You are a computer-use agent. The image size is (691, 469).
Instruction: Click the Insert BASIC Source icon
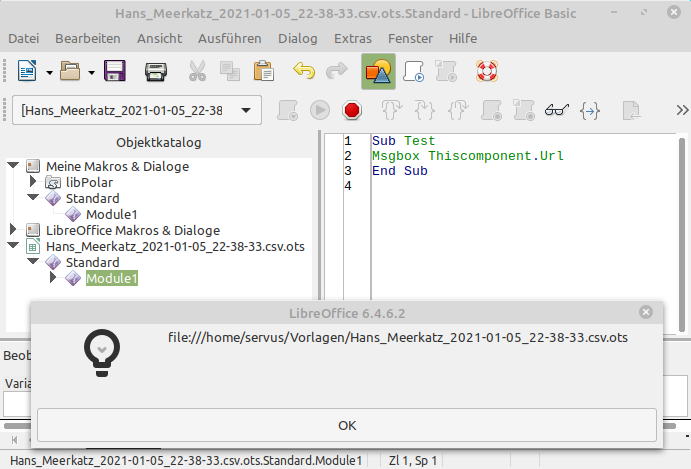[x=631, y=110]
